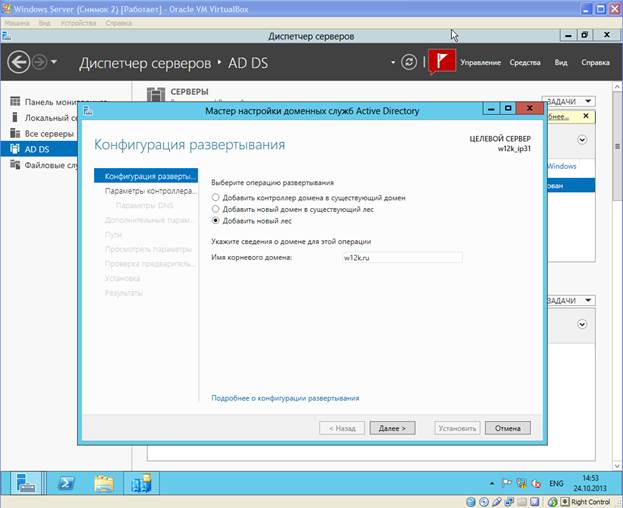Click the СЕРВЕРЫ tile icon
Image resolution: width=623 pixels, height=508 pixels.
click(x=156, y=95)
